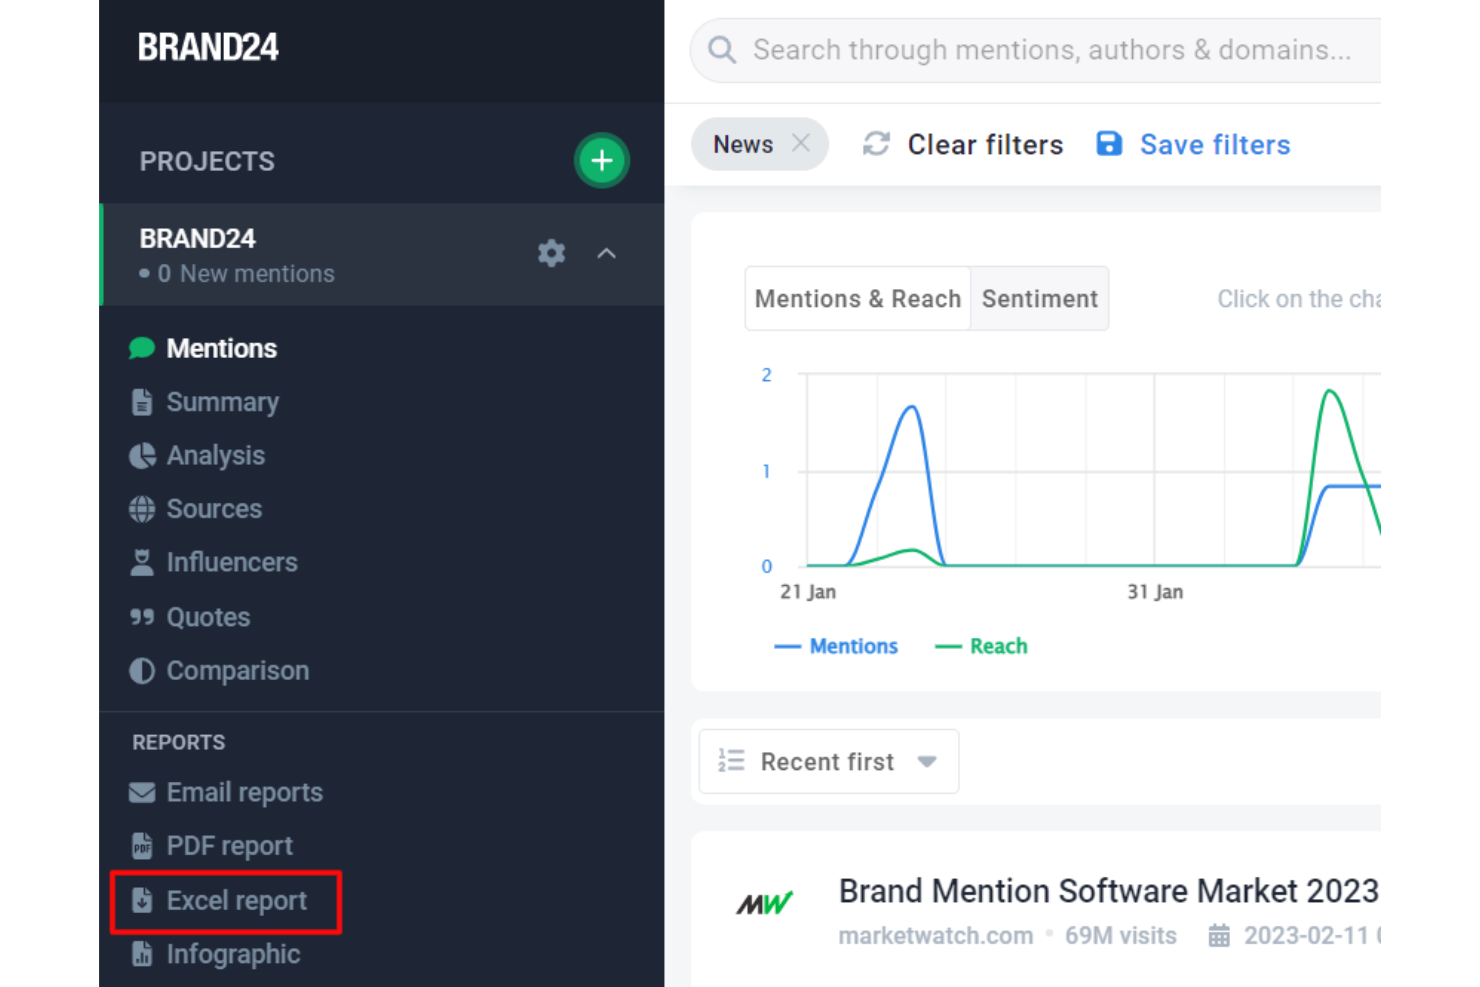
Task: Switch to the Sentiment tab
Action: tap(1039, 298)
